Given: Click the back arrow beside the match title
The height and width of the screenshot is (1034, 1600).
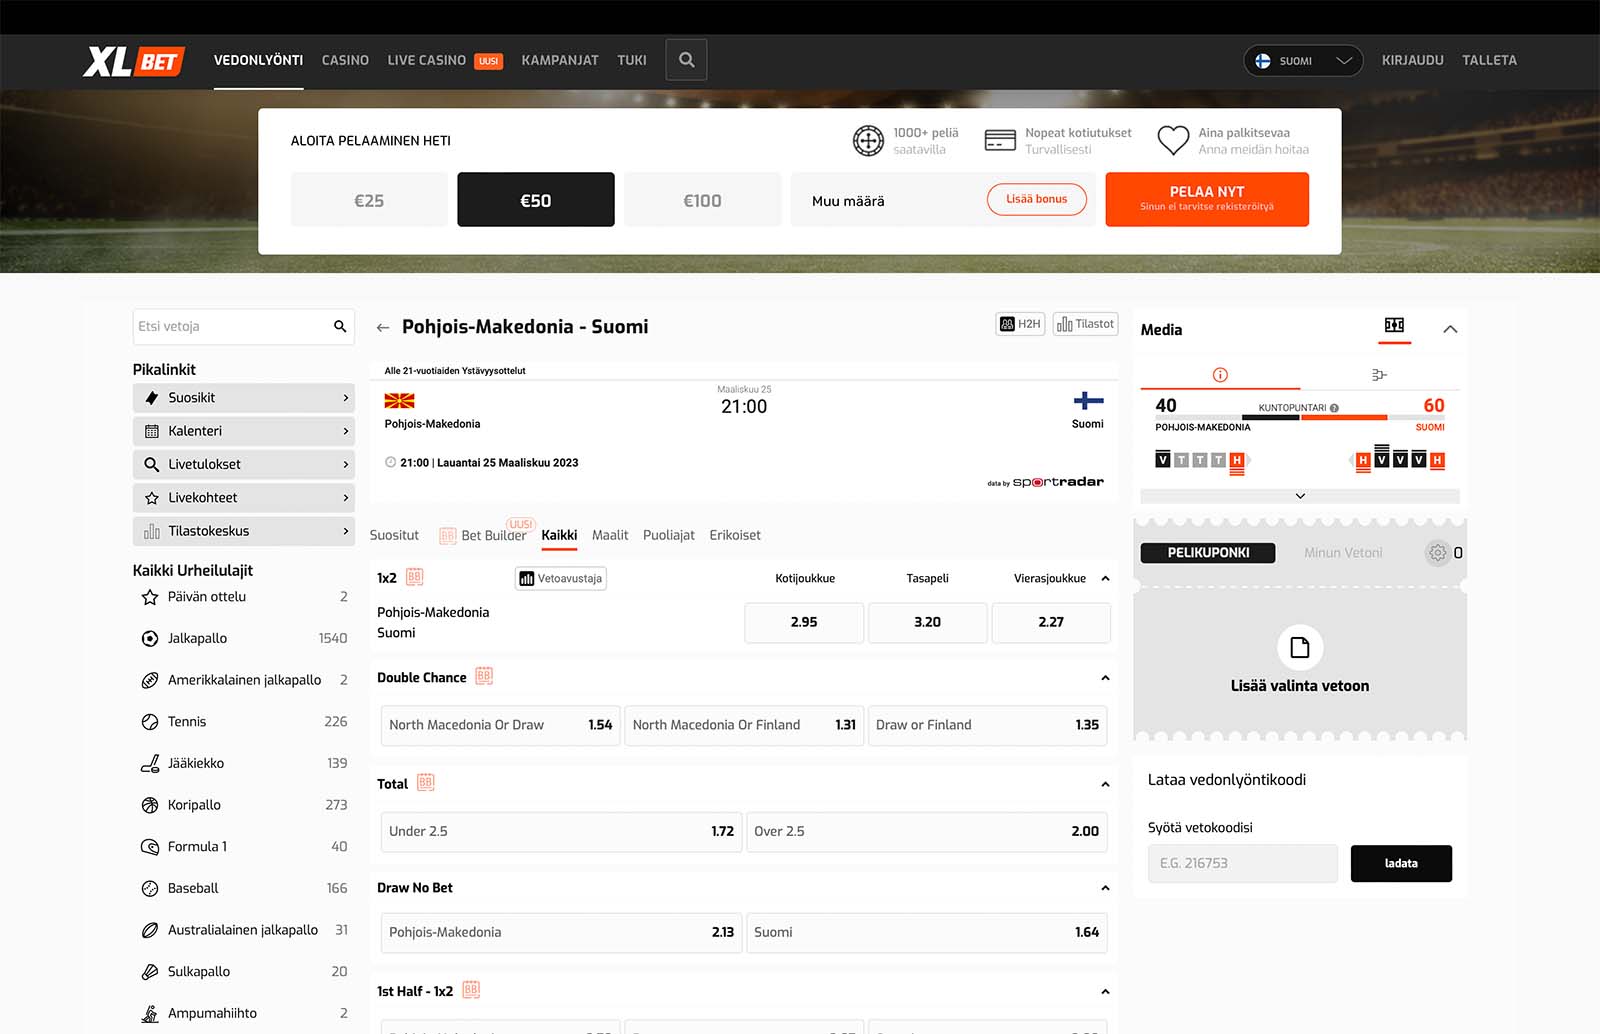Looking at the screenshot, I should (383, 327).
